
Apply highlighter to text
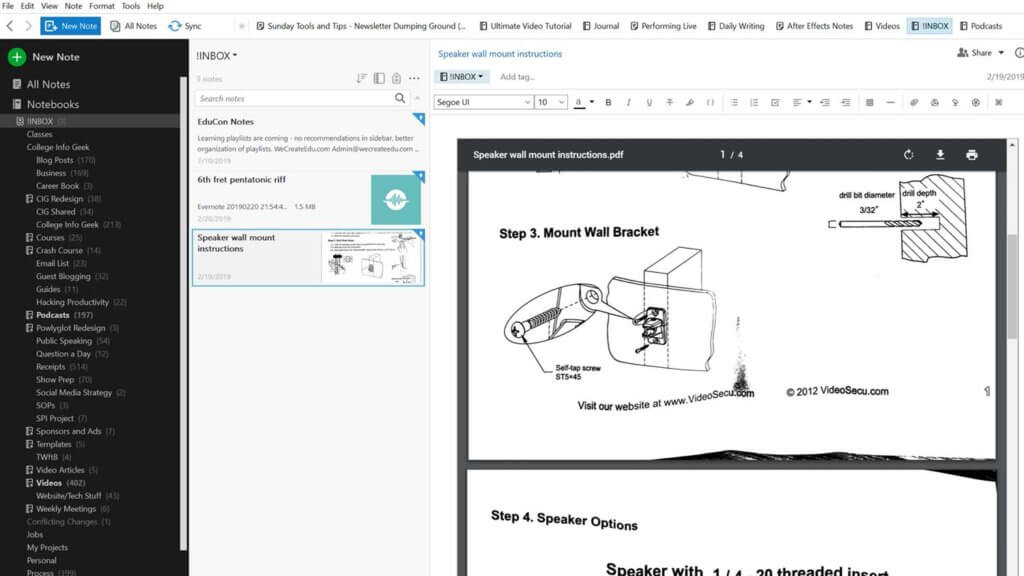(690, 103)
